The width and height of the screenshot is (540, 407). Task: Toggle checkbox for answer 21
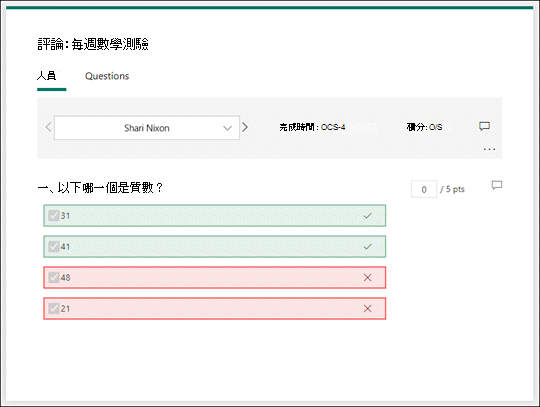click(54, 309)
